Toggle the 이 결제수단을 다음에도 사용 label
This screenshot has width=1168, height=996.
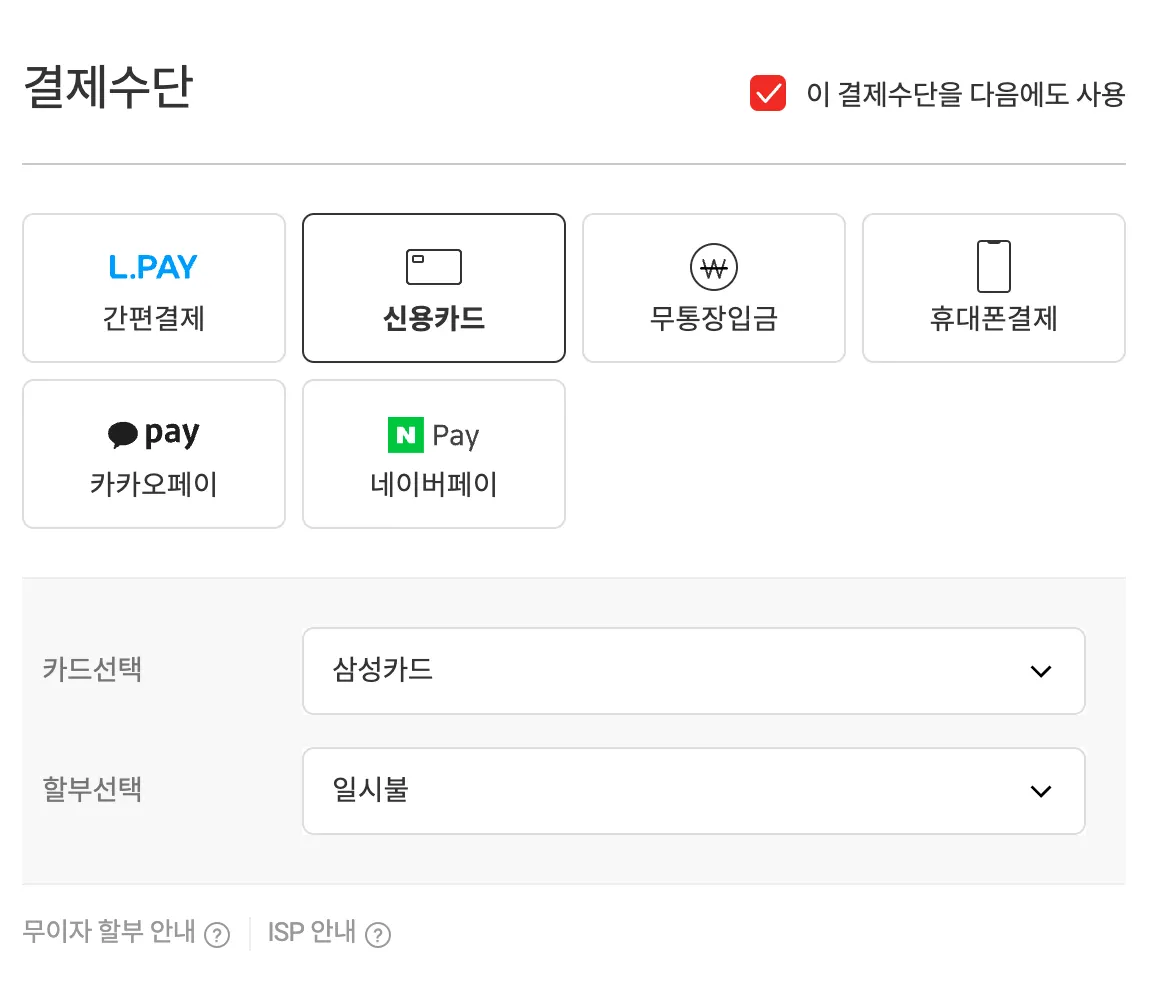[965, 94]
